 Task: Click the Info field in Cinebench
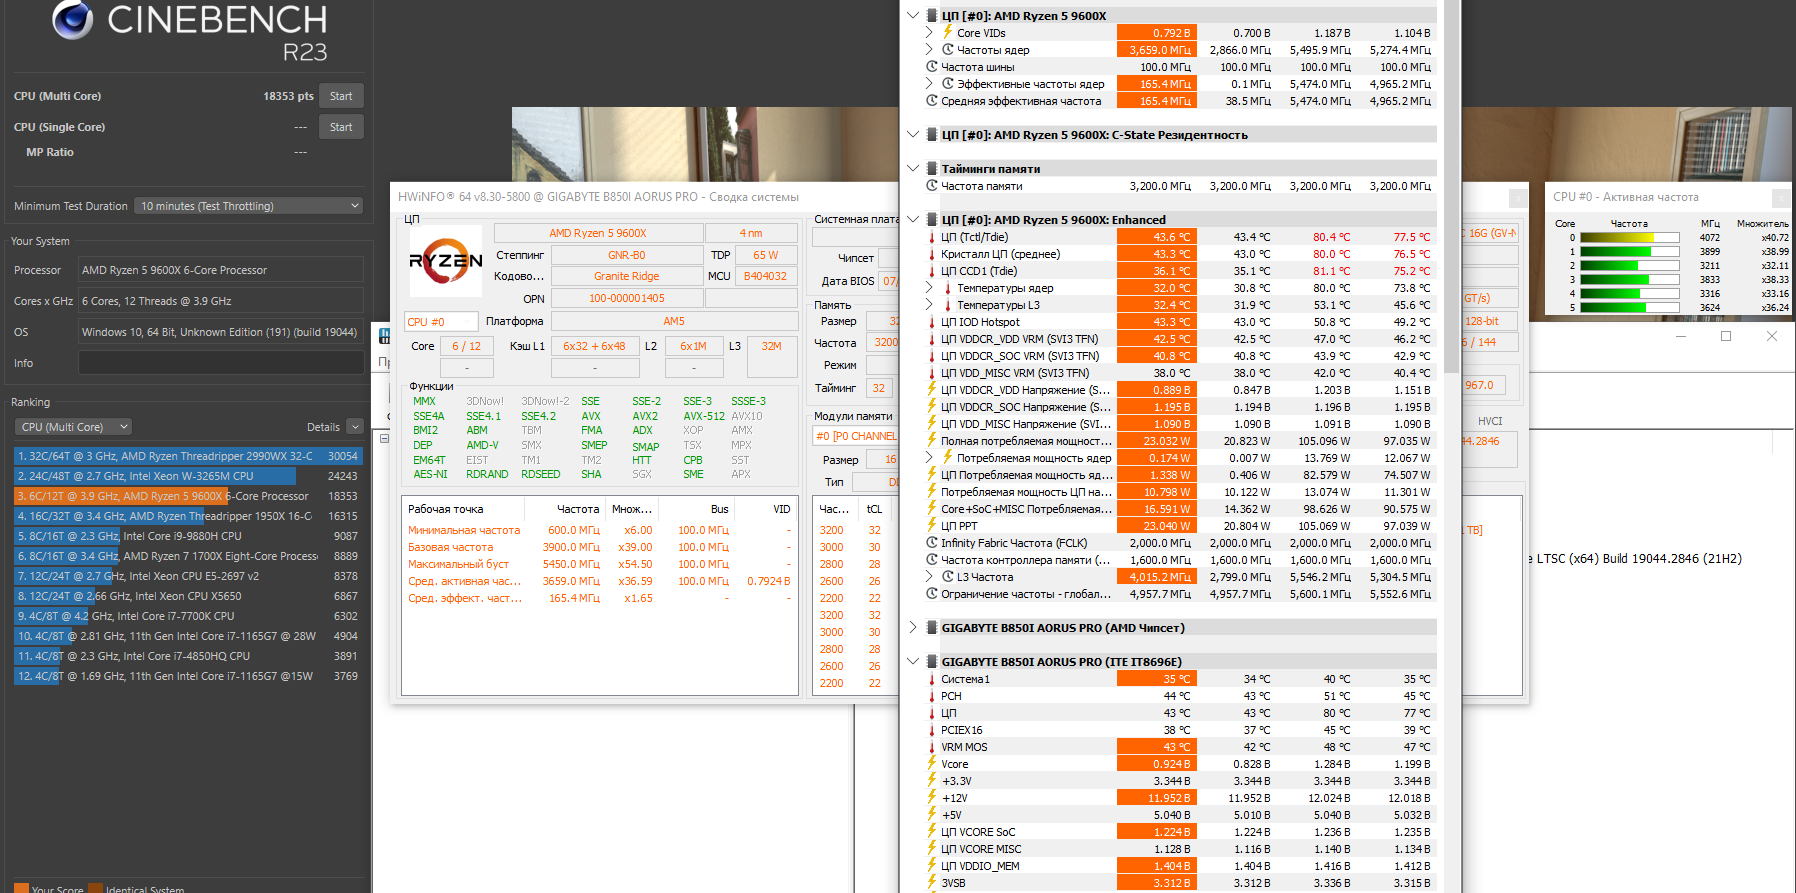point(221,363)
